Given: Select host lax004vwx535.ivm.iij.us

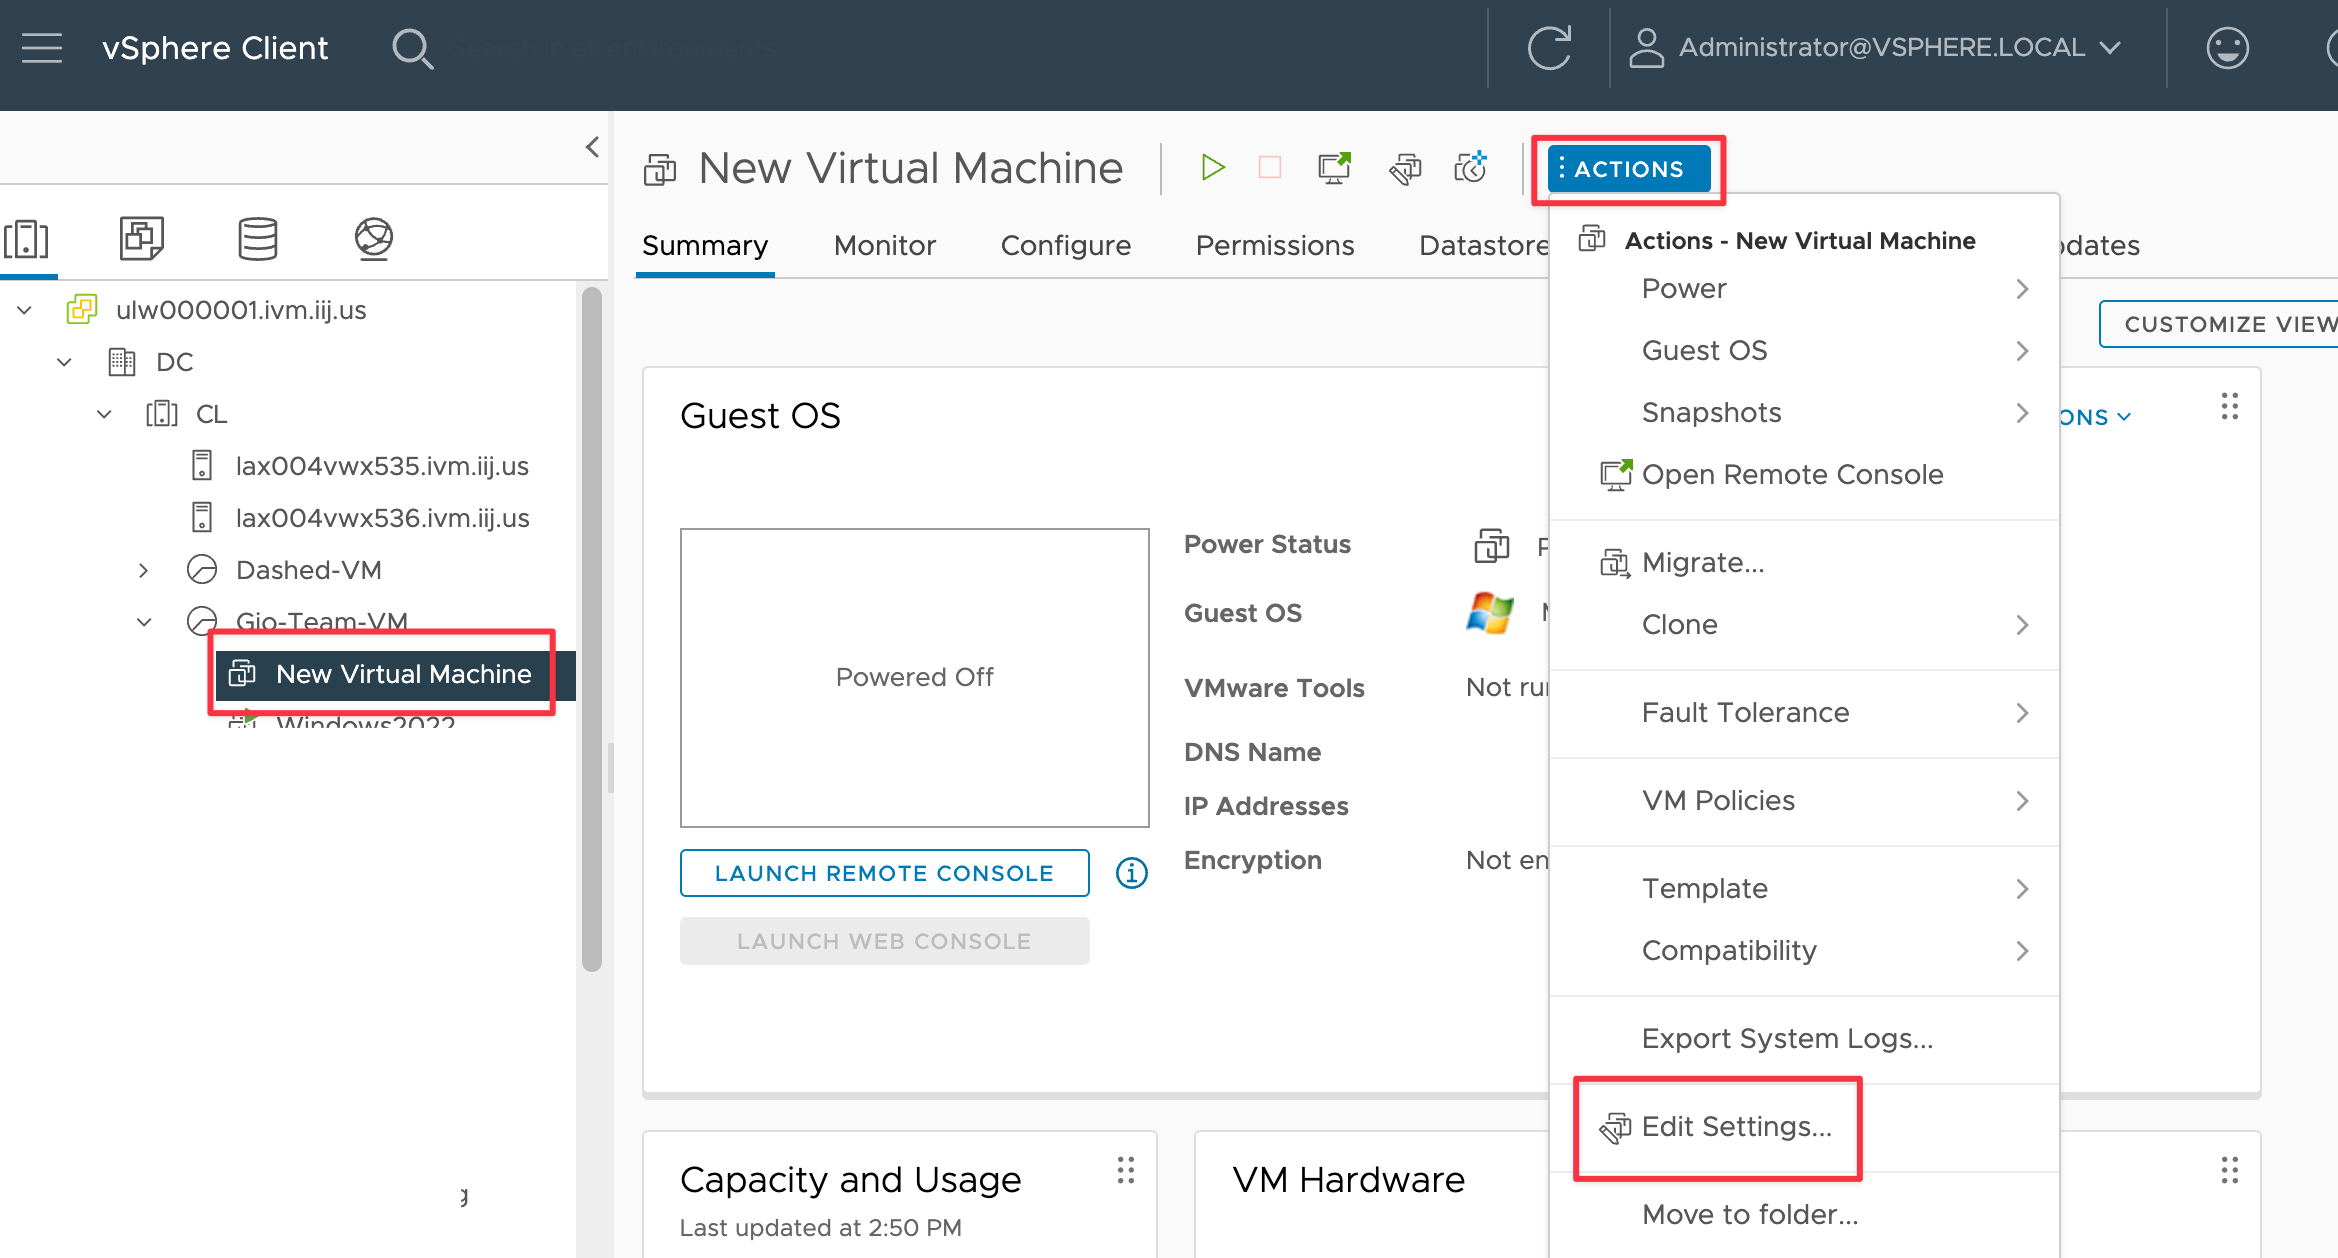Looking at the screenshot, I should point(381,466).
